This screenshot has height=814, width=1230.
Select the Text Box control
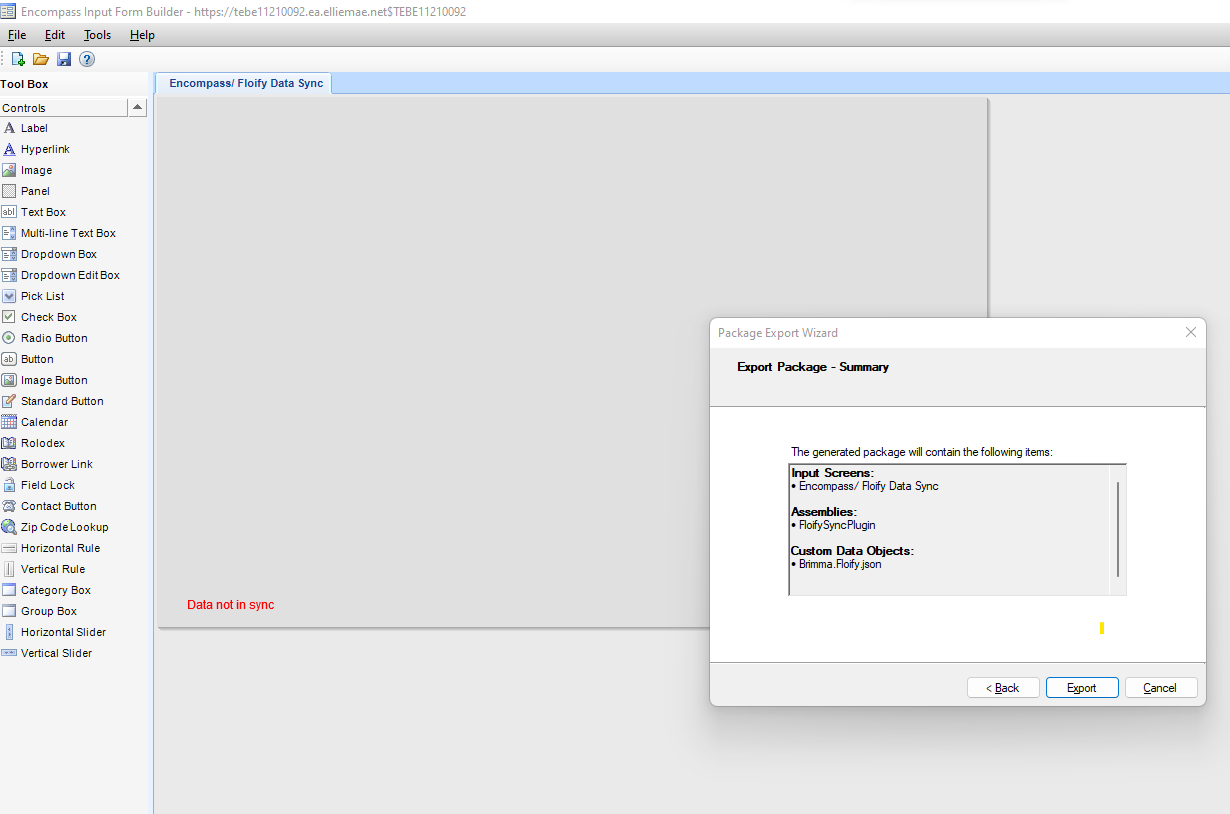pos(43,211)
